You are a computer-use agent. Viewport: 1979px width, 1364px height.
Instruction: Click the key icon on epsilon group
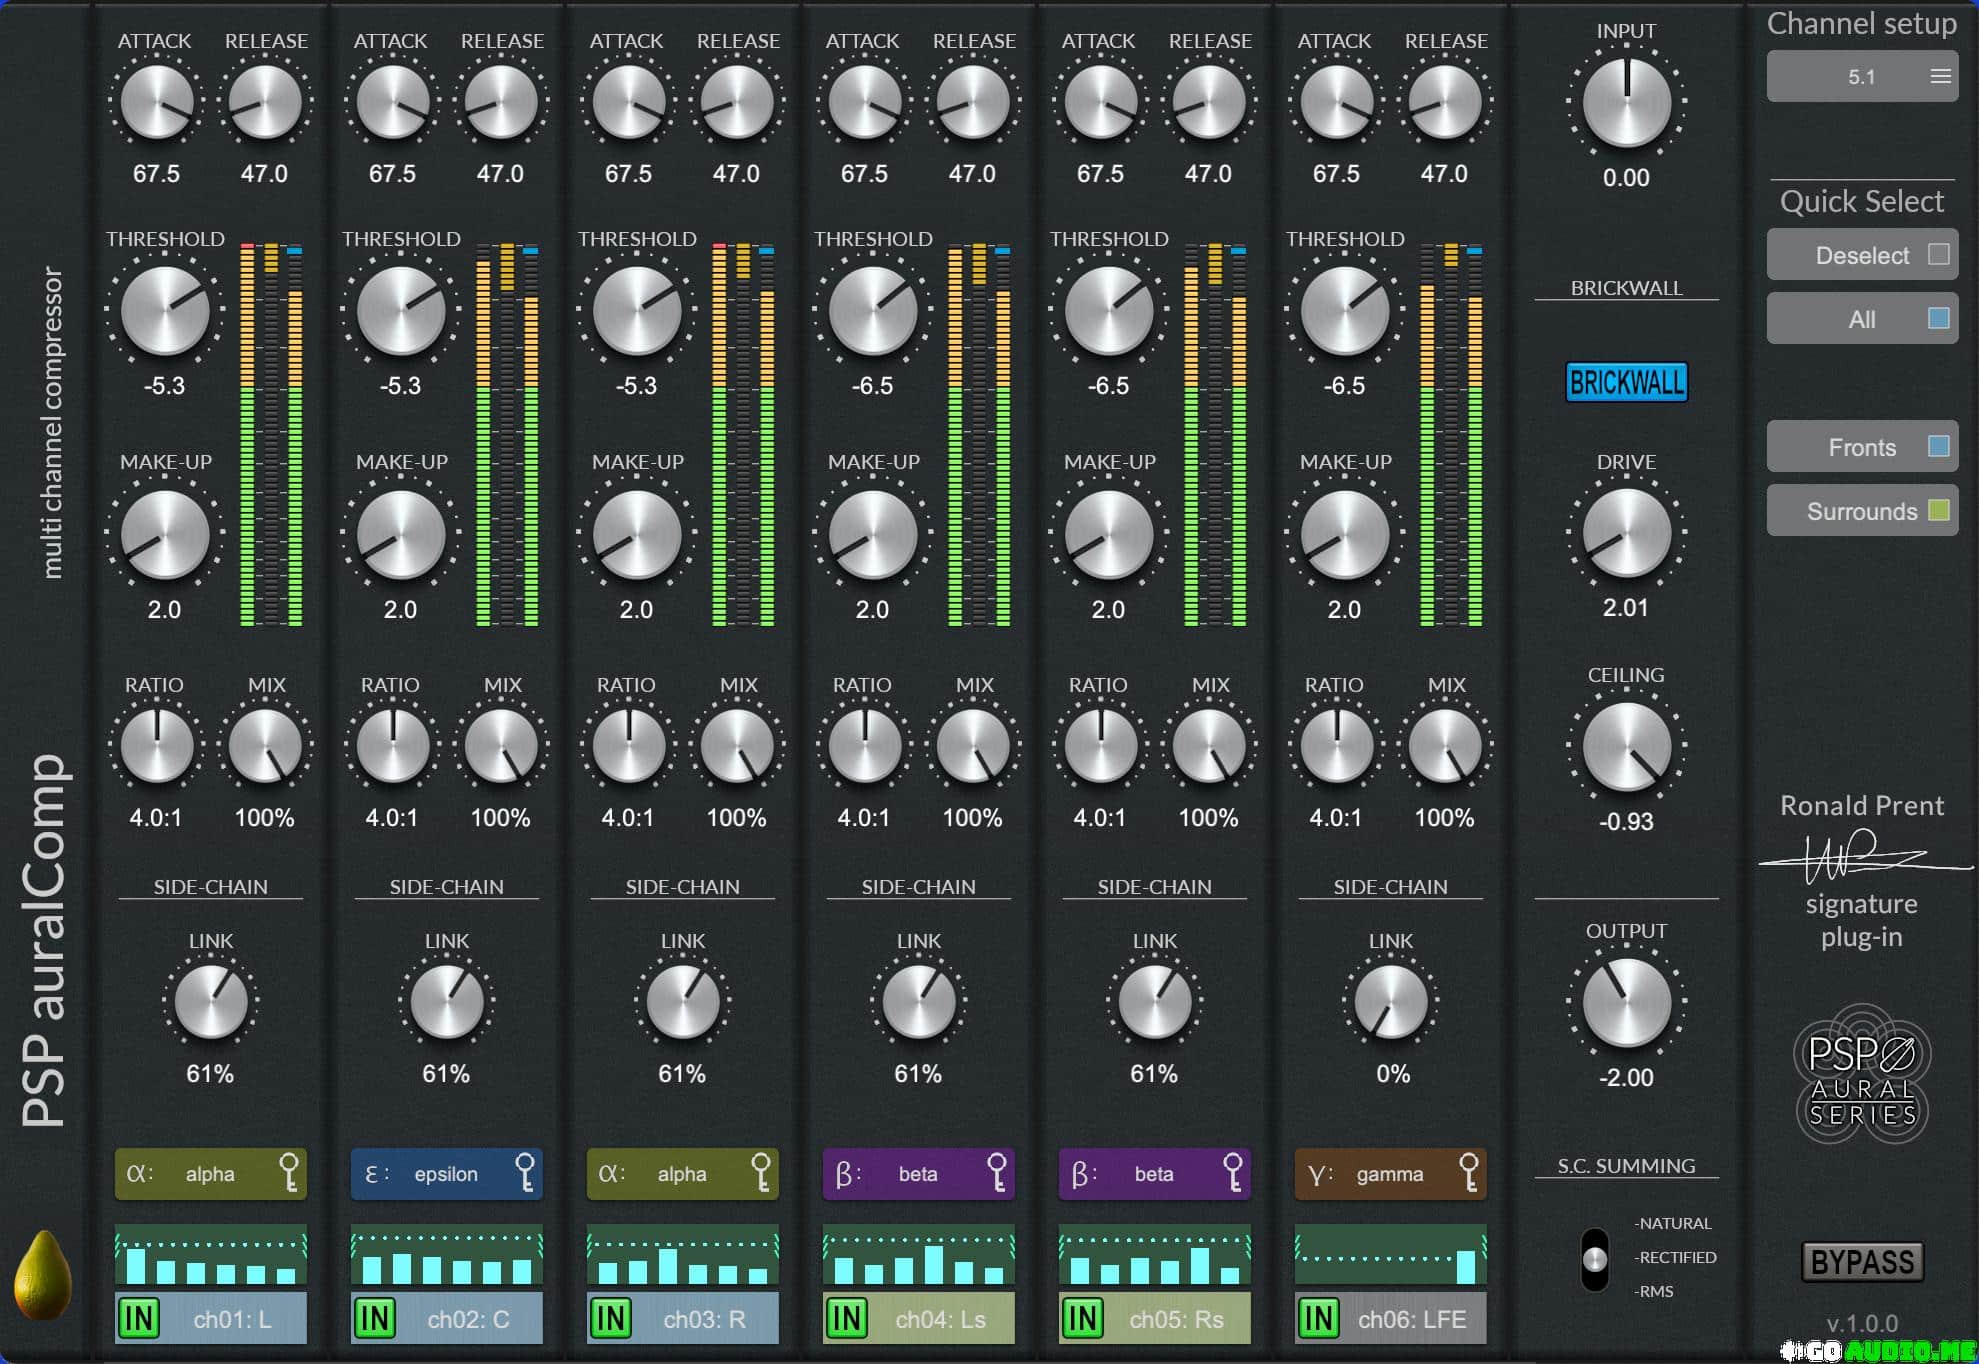coord(525,1173)
